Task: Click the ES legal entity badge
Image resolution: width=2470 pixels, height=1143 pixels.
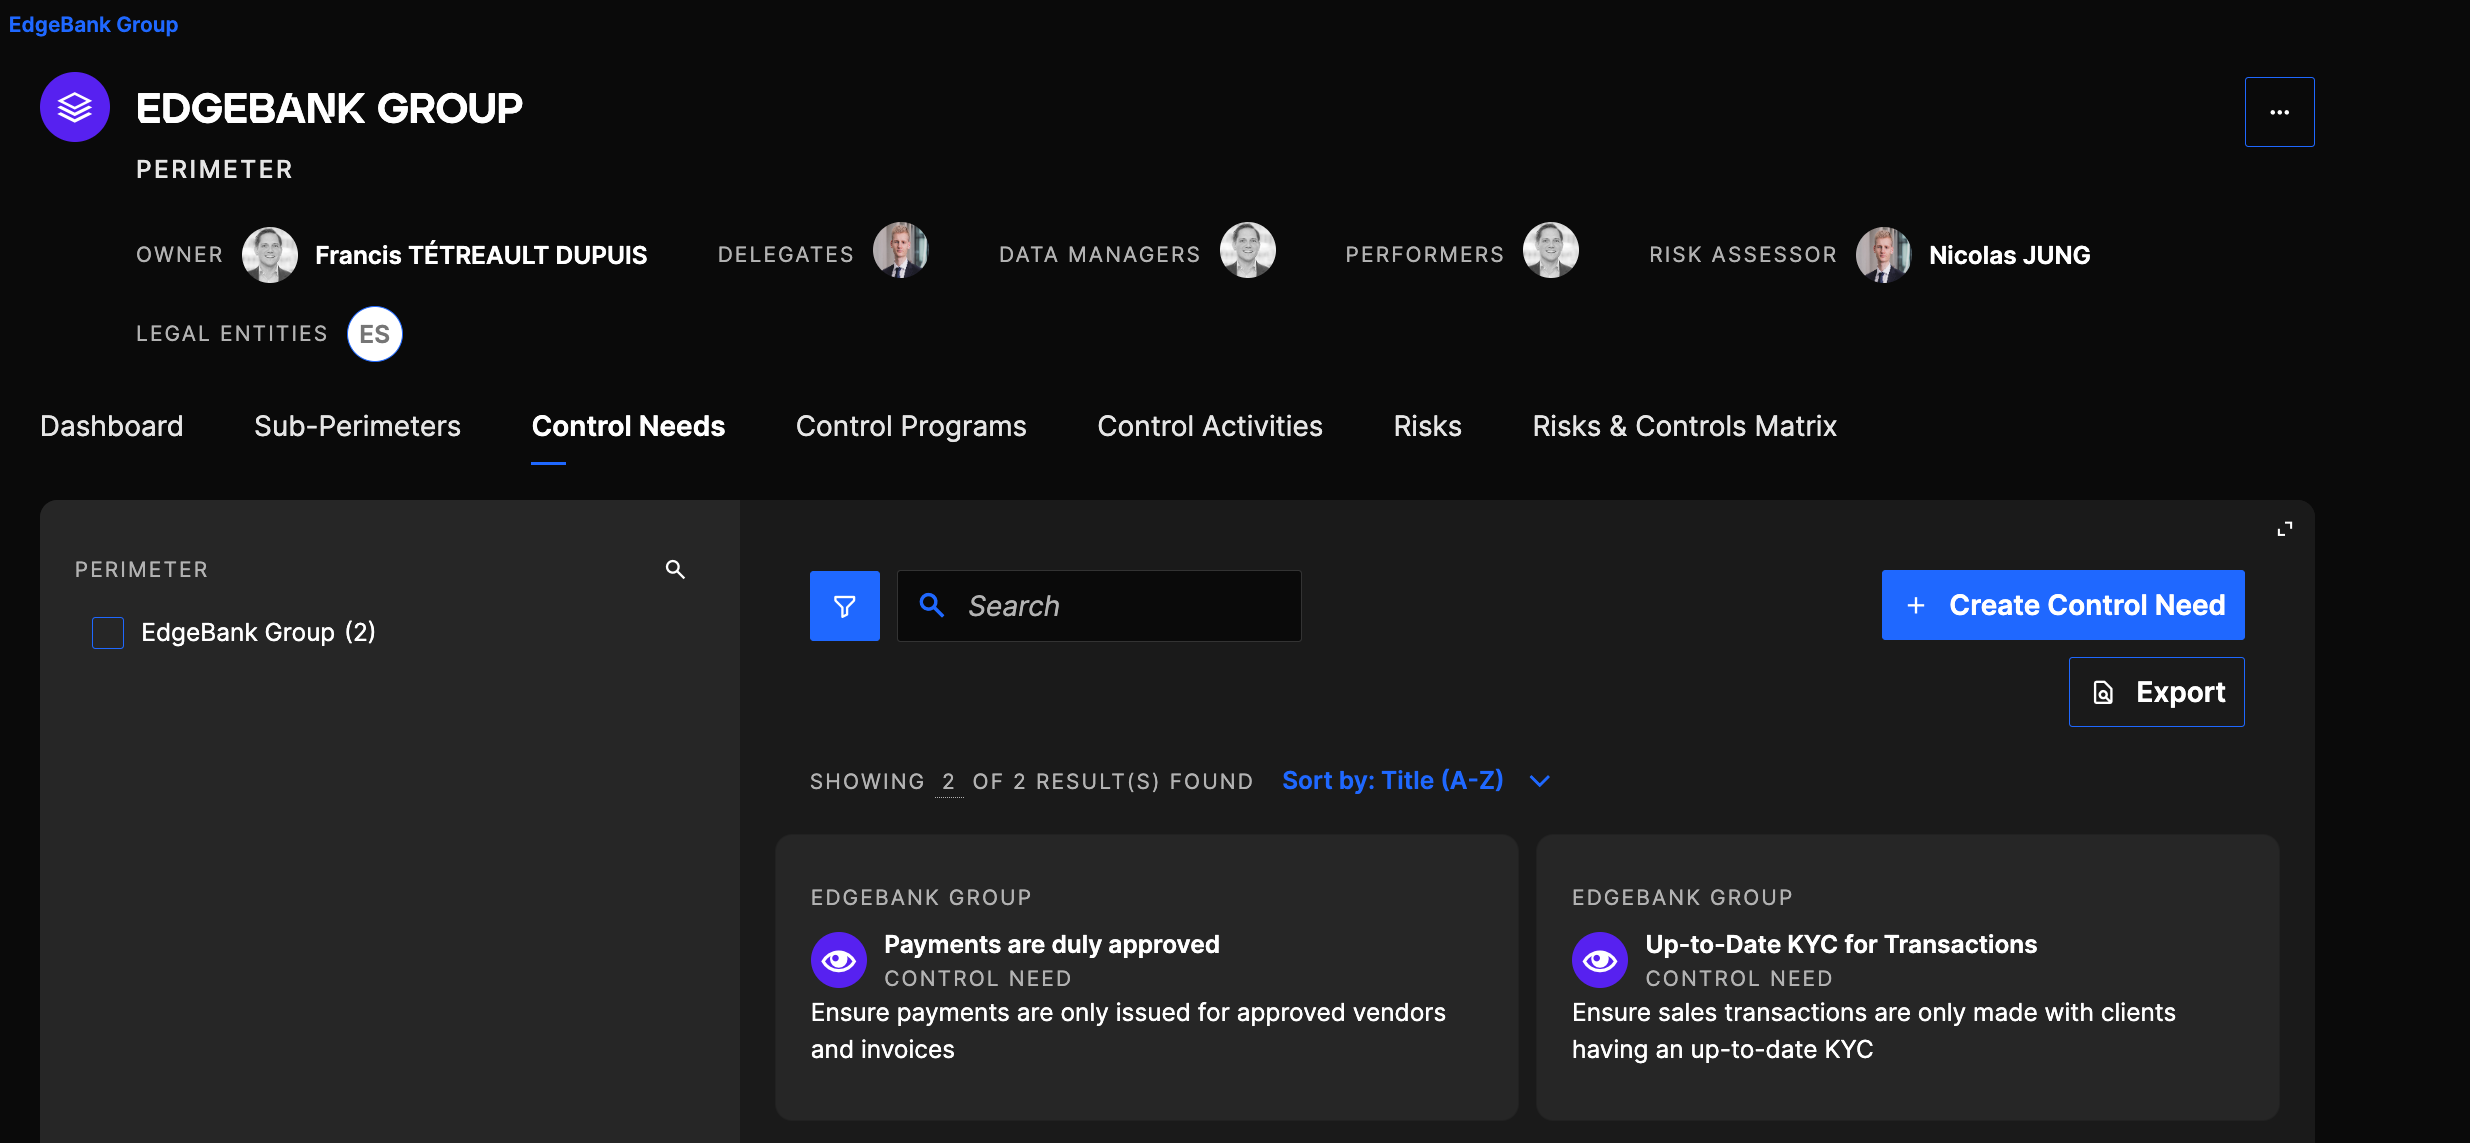Action: (375, 334)
